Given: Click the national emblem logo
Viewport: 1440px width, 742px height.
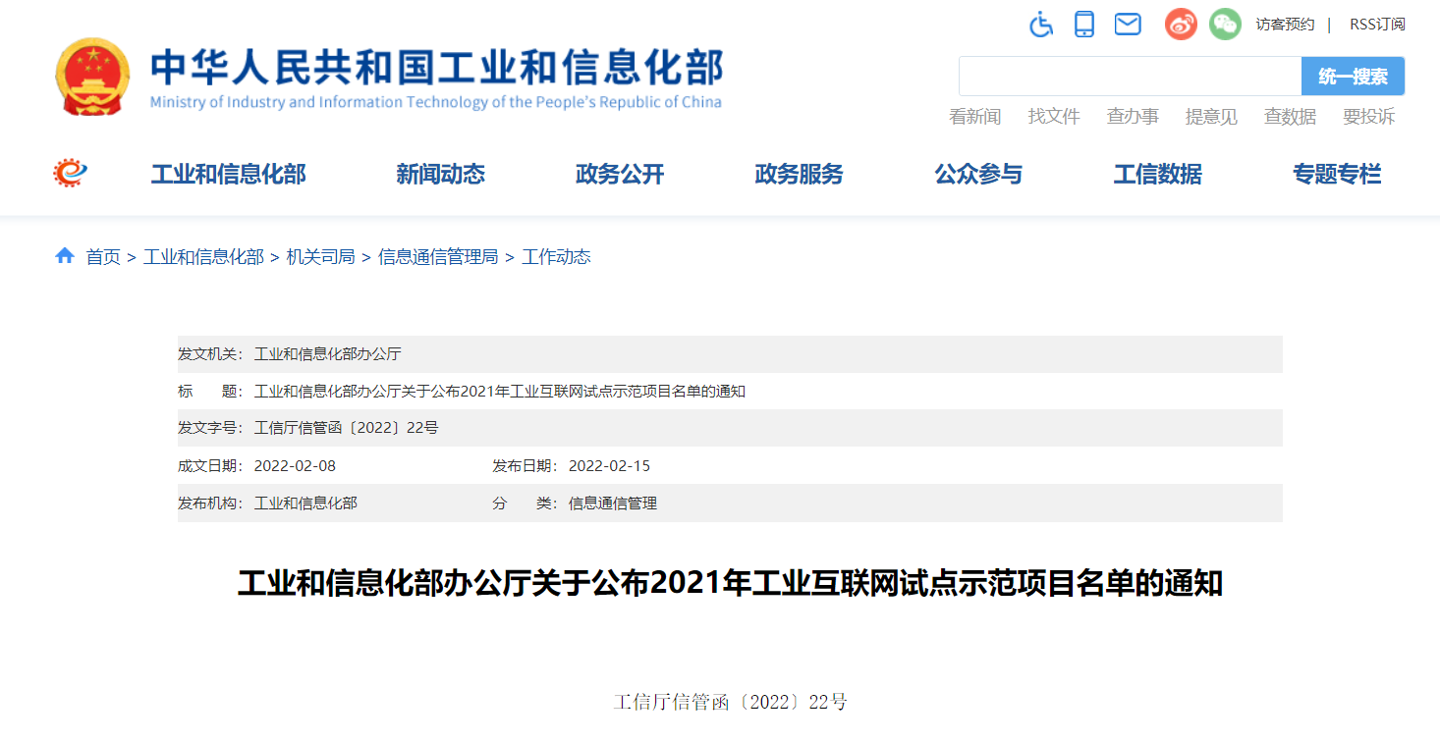Looking at the screenshot, I should 92,77.
